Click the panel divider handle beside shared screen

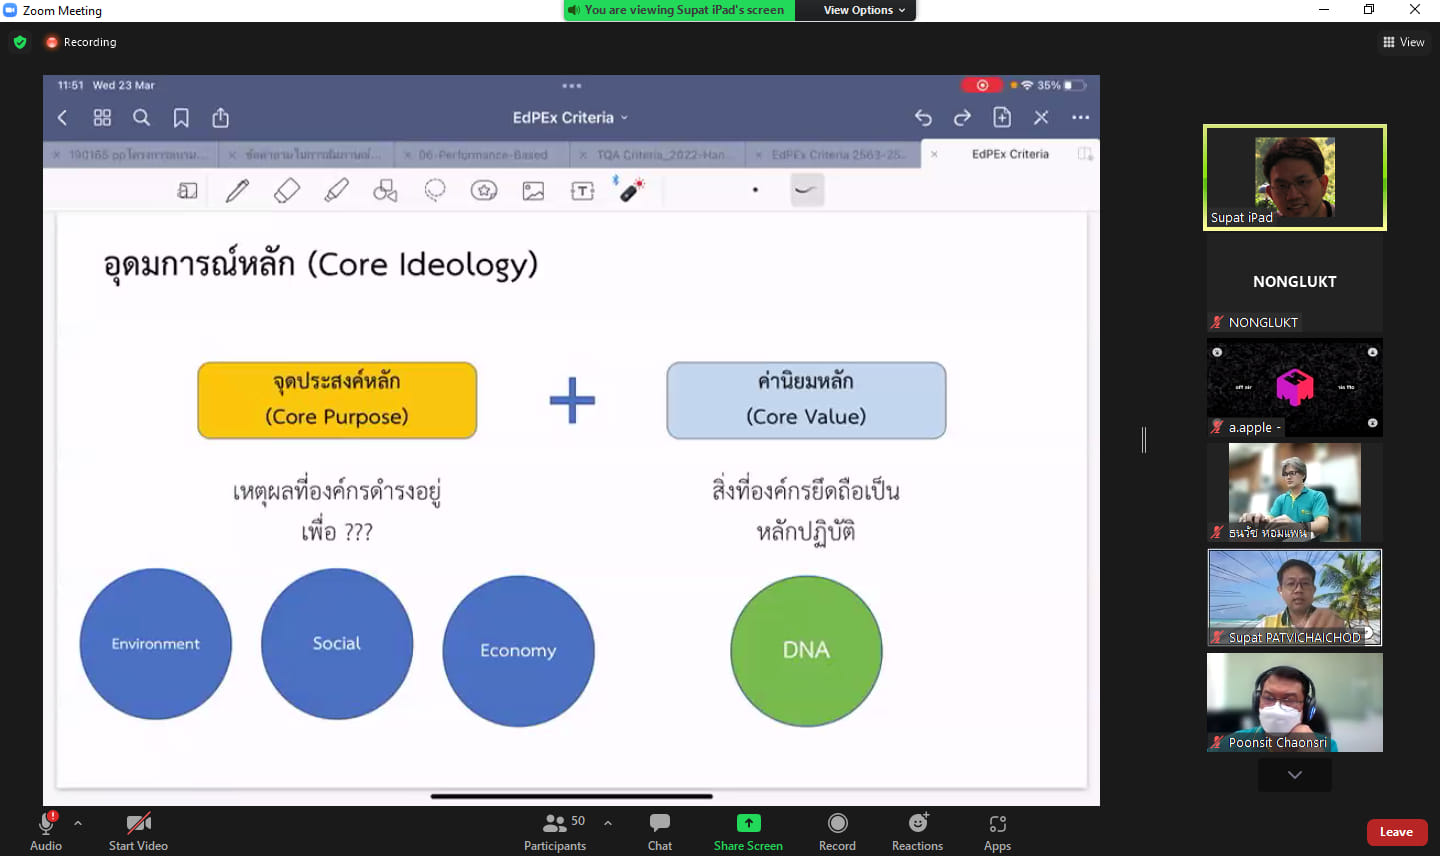pyautogui.click(x=1144, y=439)
